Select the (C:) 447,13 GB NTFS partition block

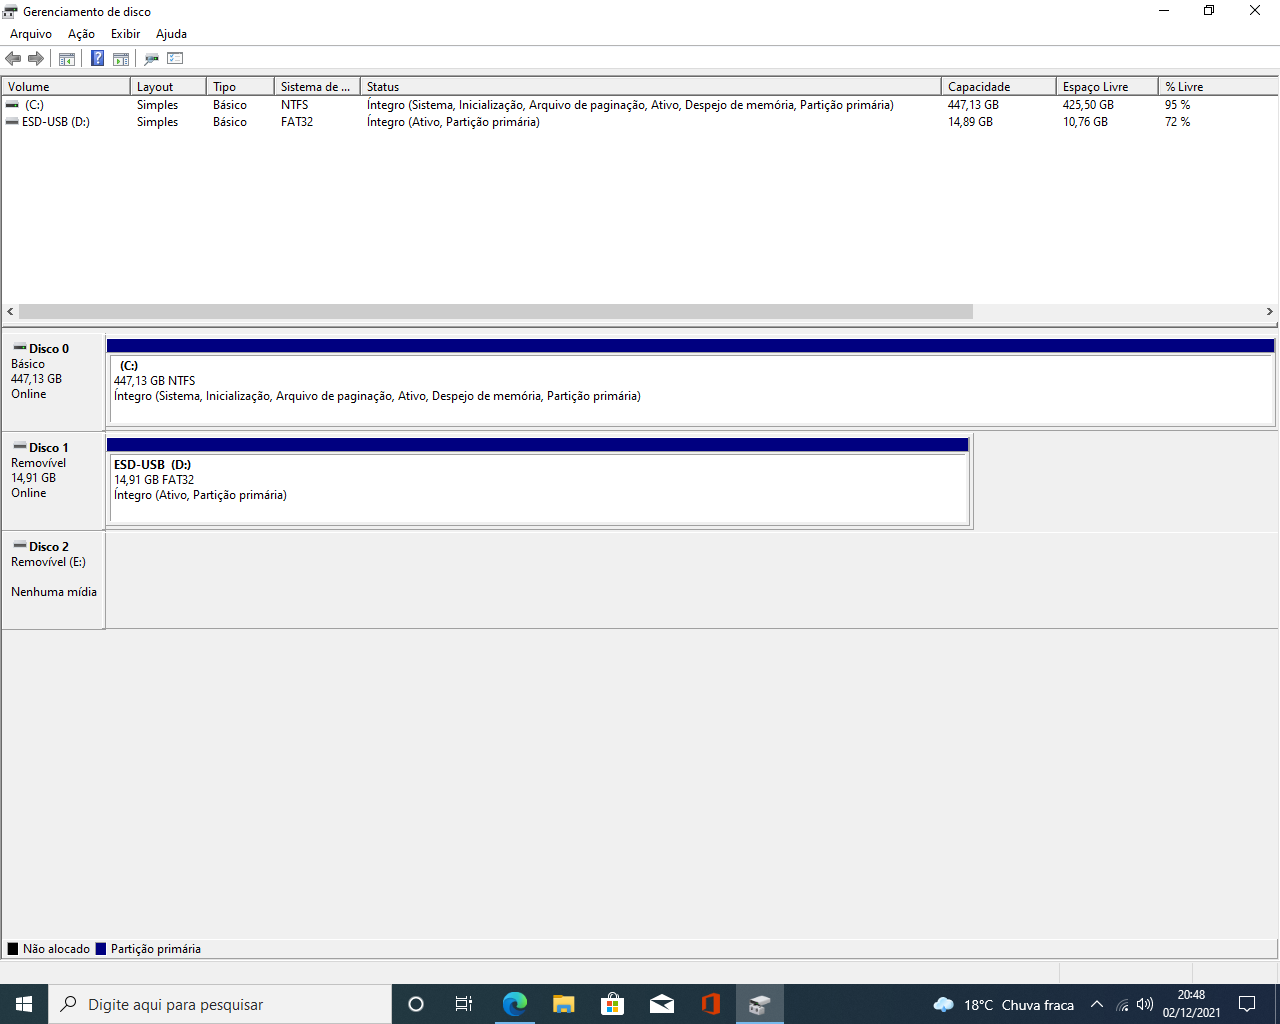click(x=690, y=382)
